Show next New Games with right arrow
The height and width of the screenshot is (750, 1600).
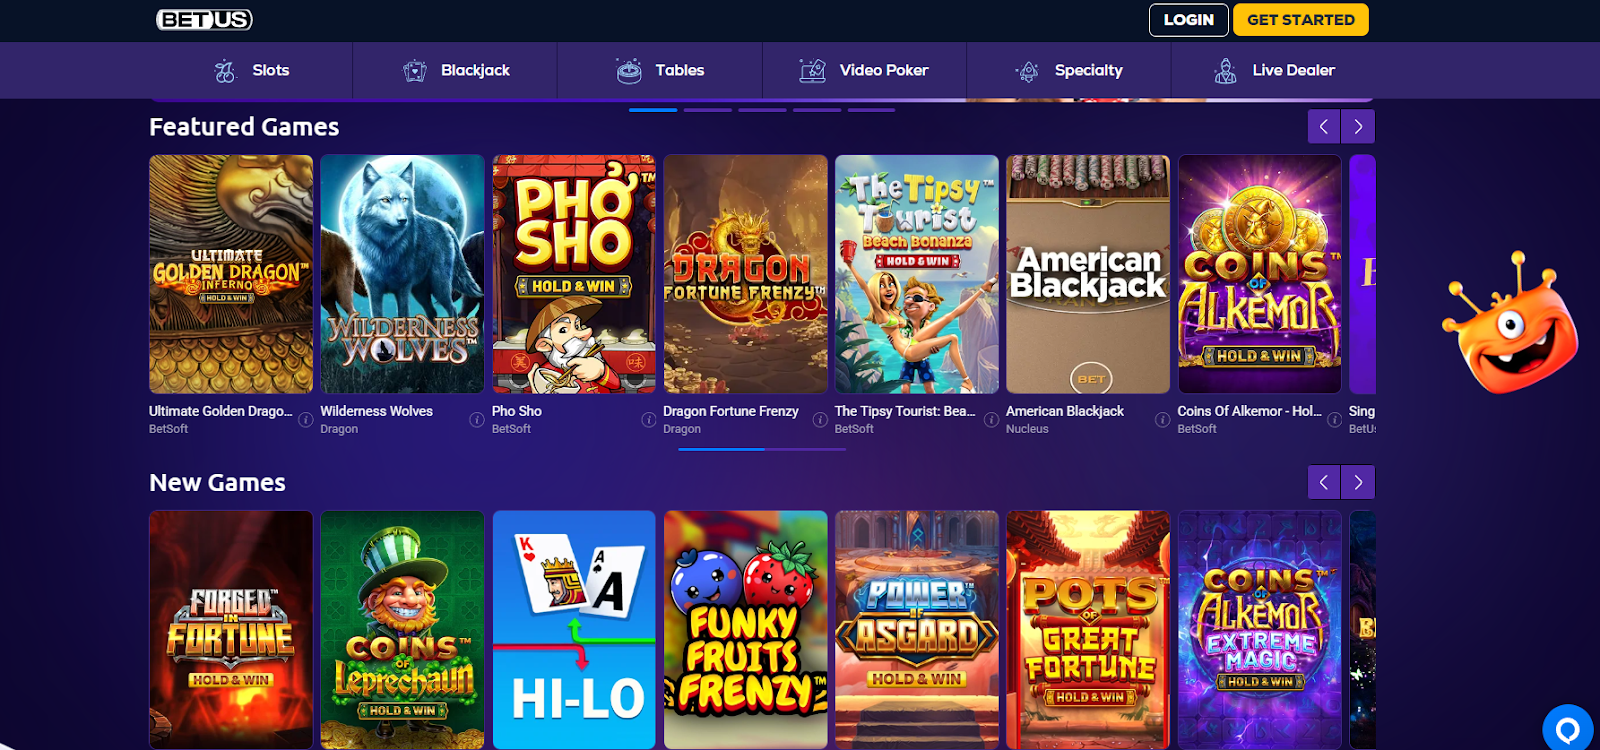(1358, 482)
